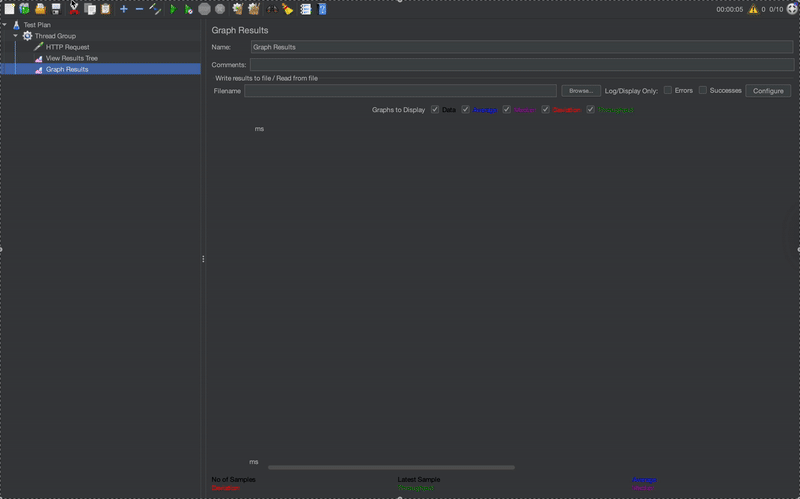Uncheck the Deviation graph checkbox
Screen dimensions: 800x499
tap(545, 109)
